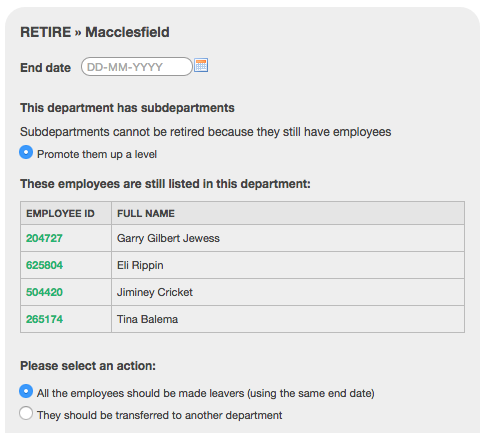The width and height of the screenshot is (485, 433).
Task: Open employee ID 265174 link
Action: click(44, 319)
